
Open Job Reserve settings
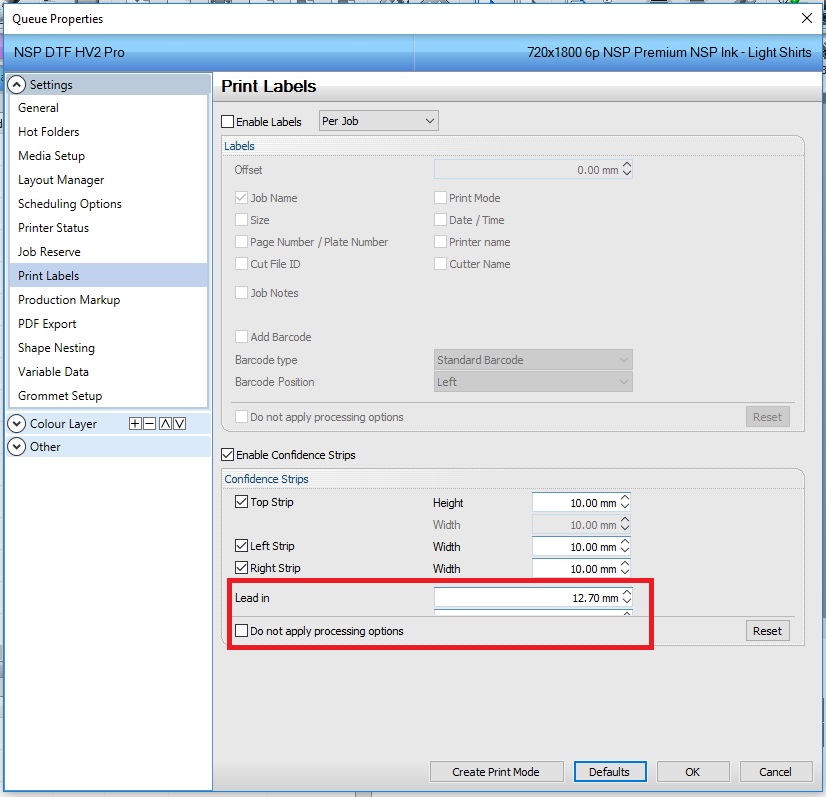click(x=109, y=252)
